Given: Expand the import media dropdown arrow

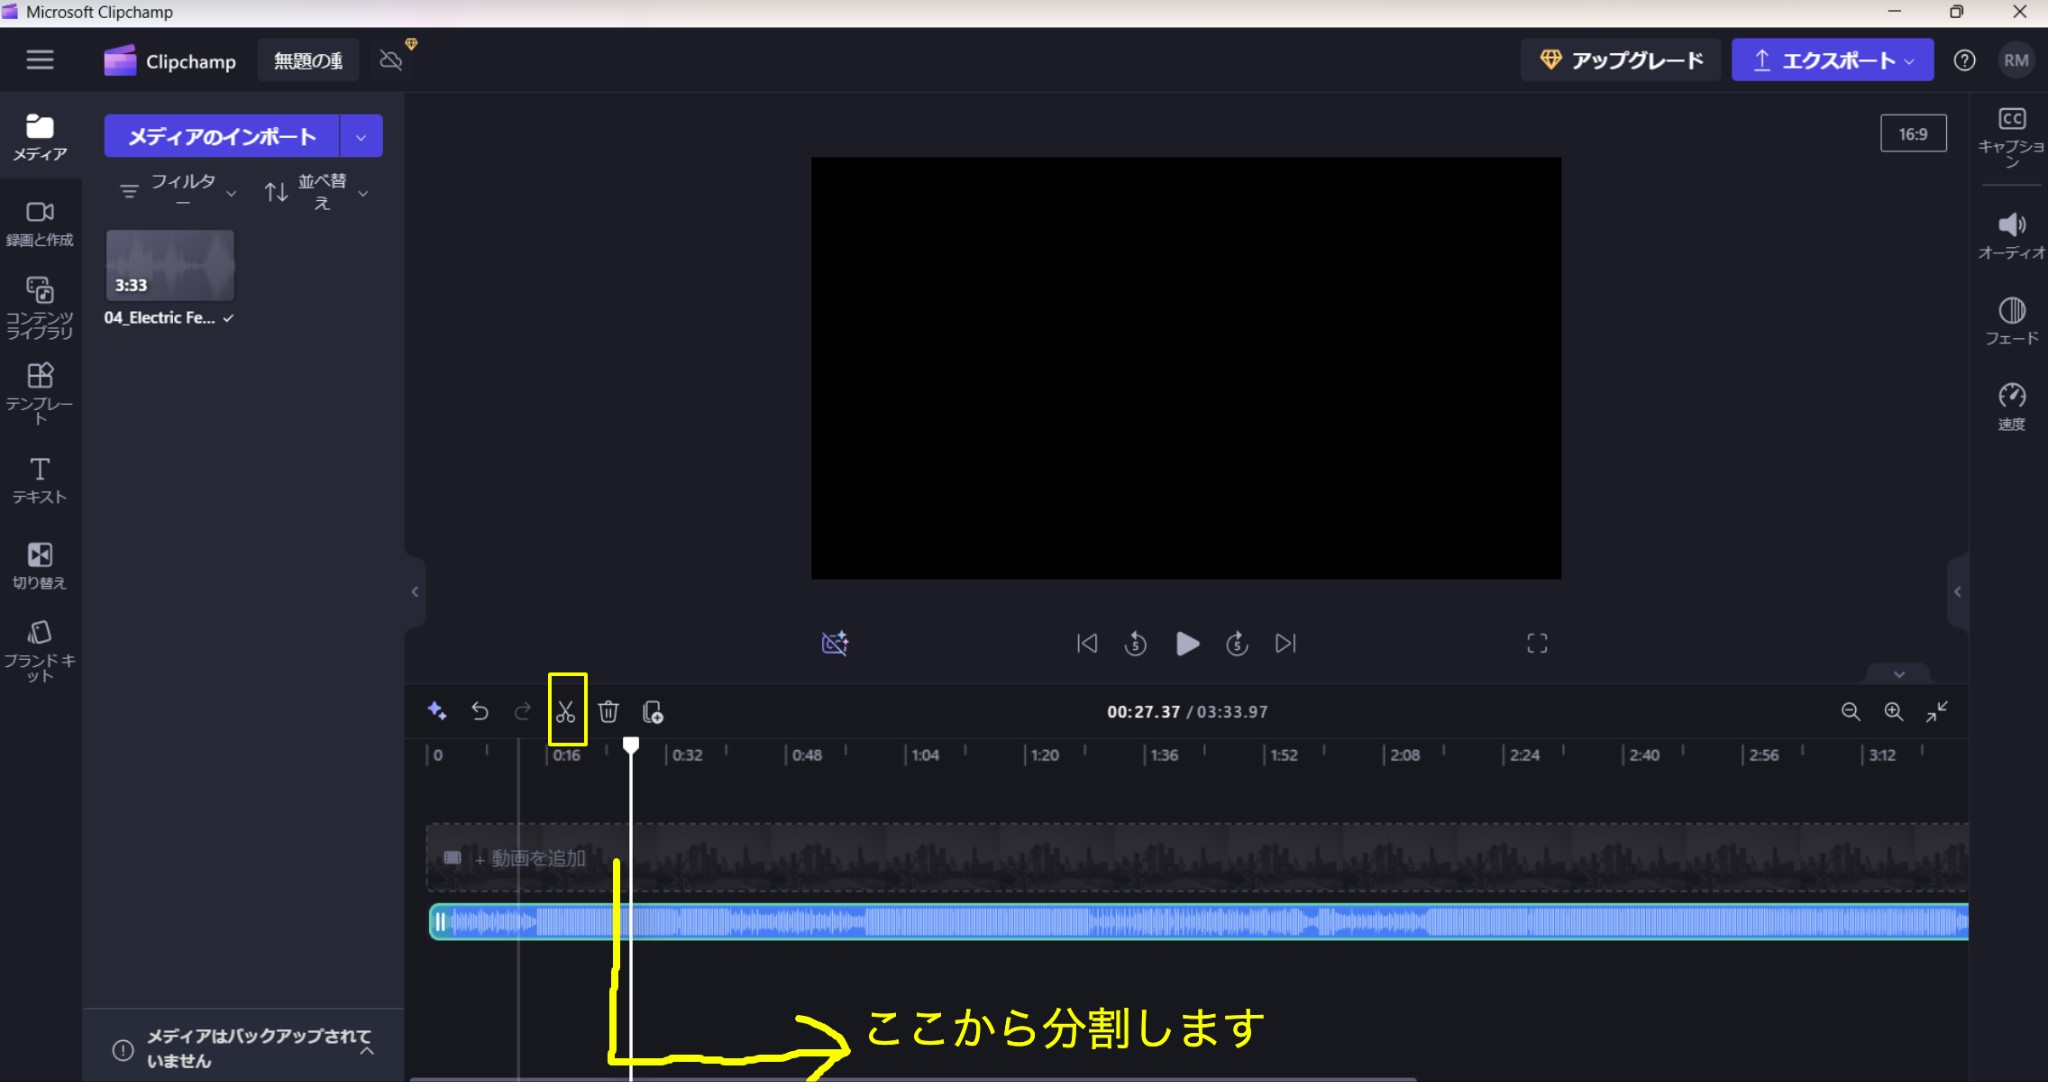Looking at the screenshot, I should click(361, 136).
